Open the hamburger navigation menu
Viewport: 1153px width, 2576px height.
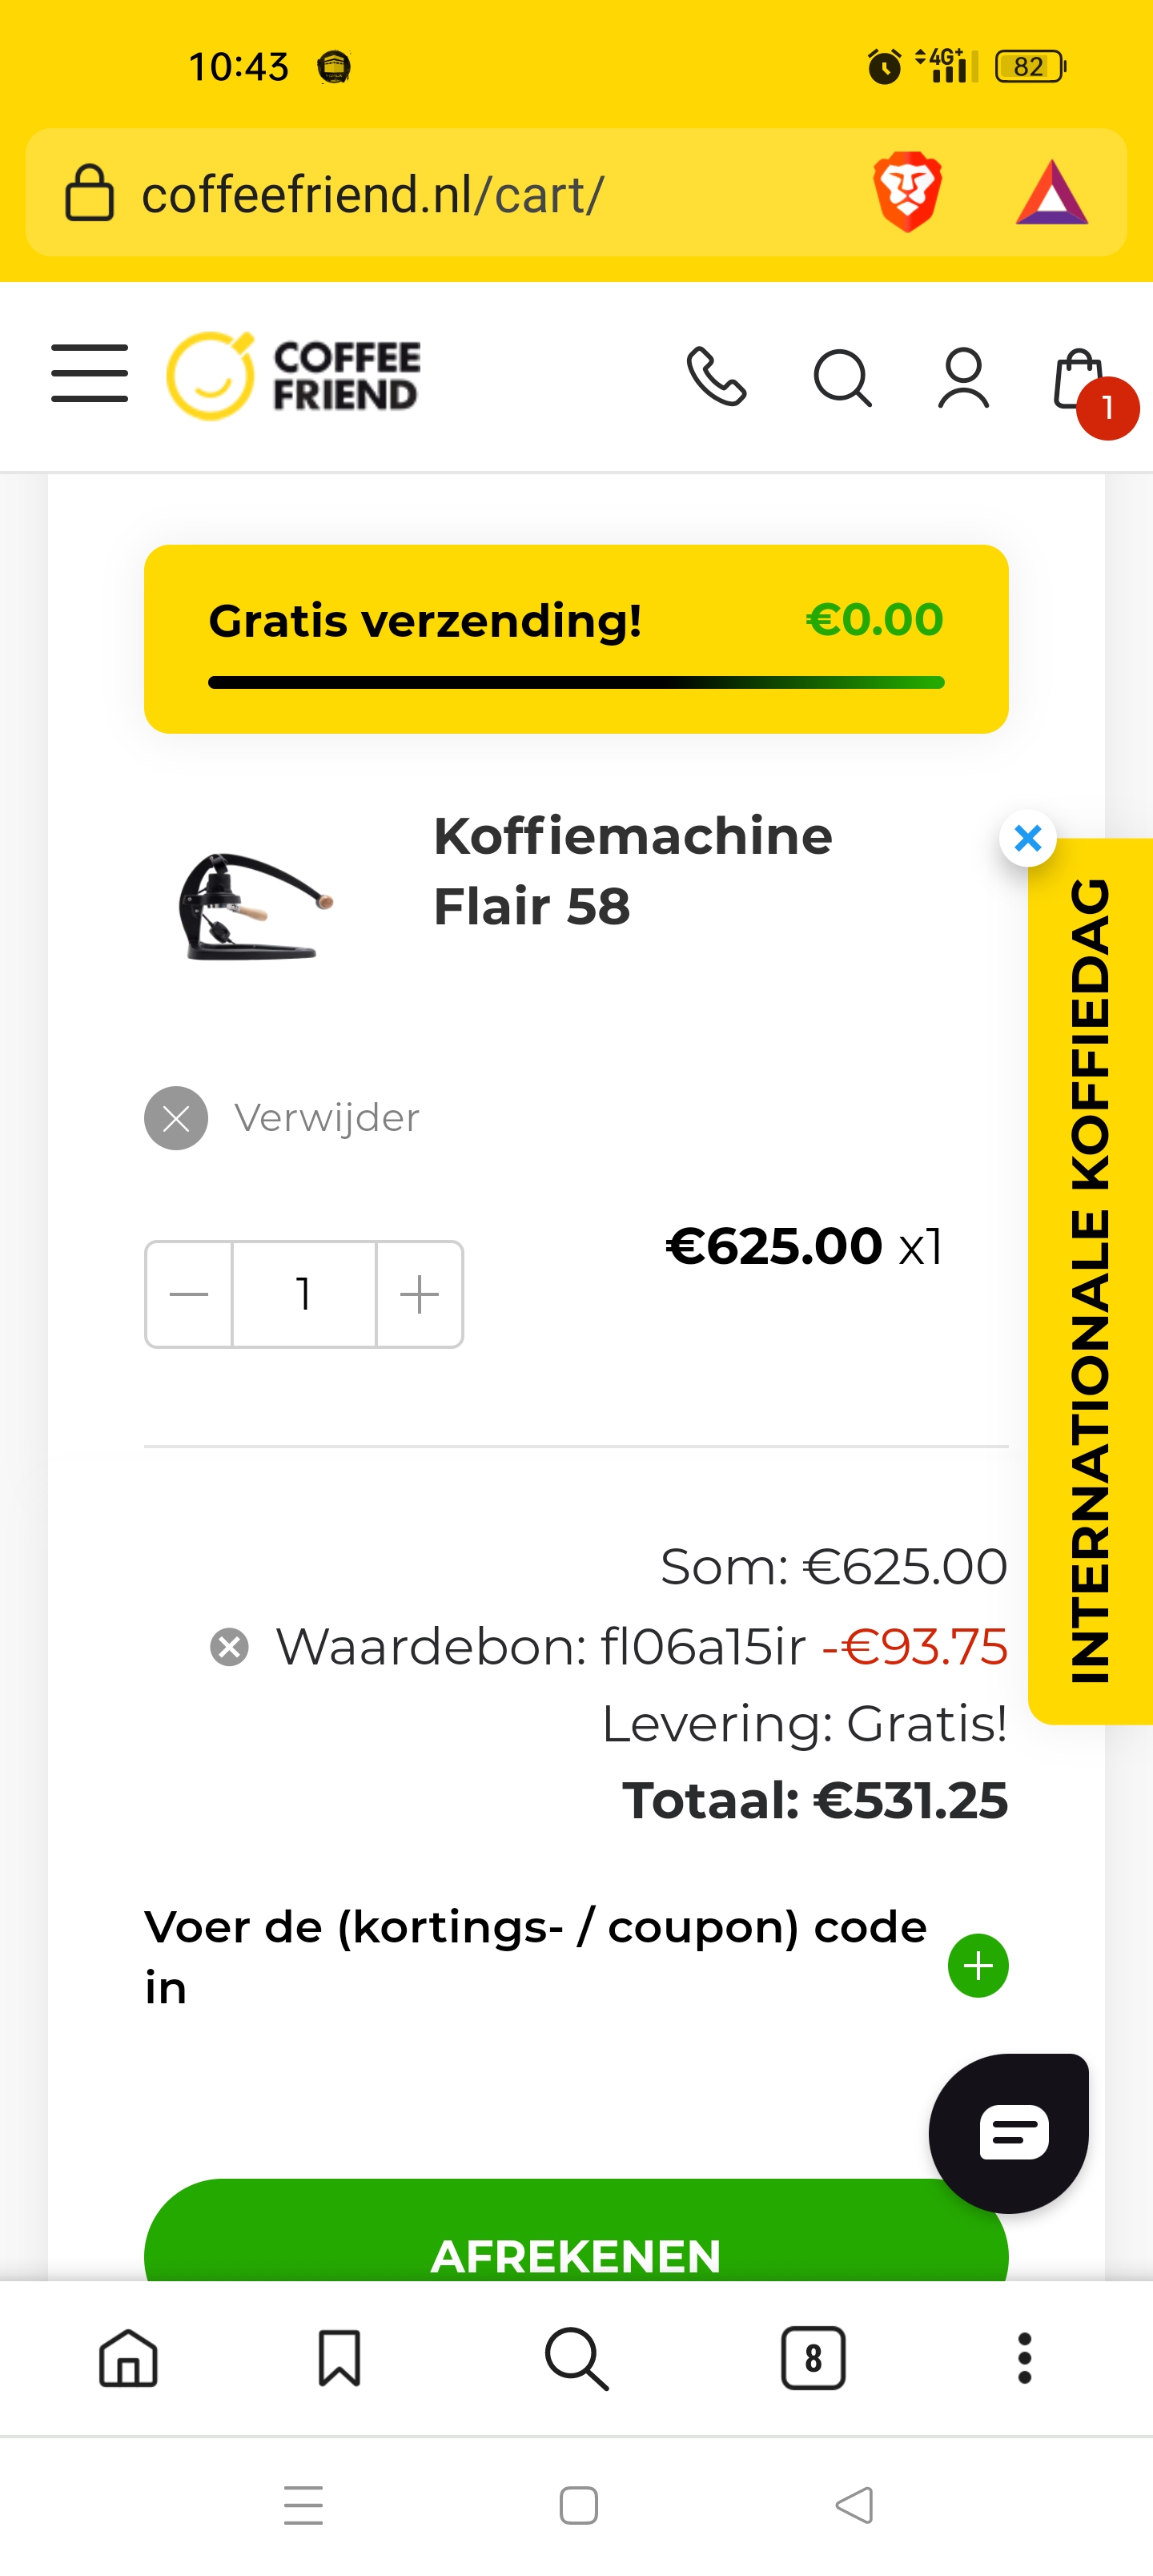[89, 373]
